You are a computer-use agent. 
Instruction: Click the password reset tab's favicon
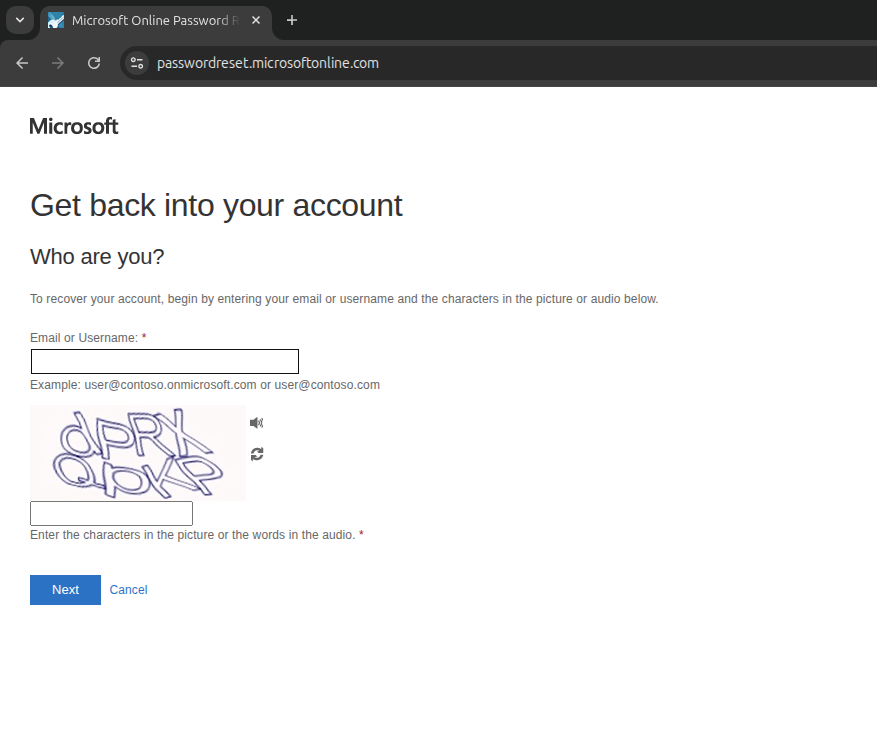click(x=56, y=21)
